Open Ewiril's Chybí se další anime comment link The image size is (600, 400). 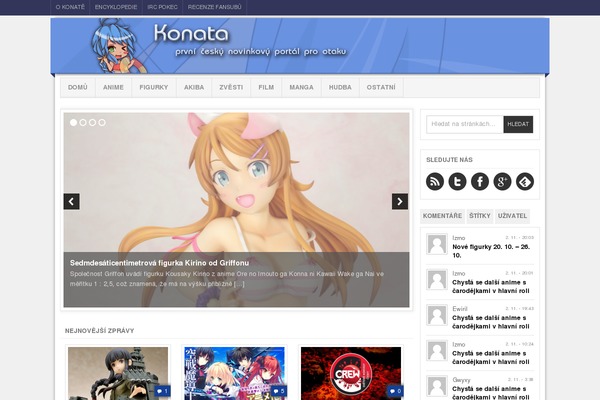(x=491, y=322)
